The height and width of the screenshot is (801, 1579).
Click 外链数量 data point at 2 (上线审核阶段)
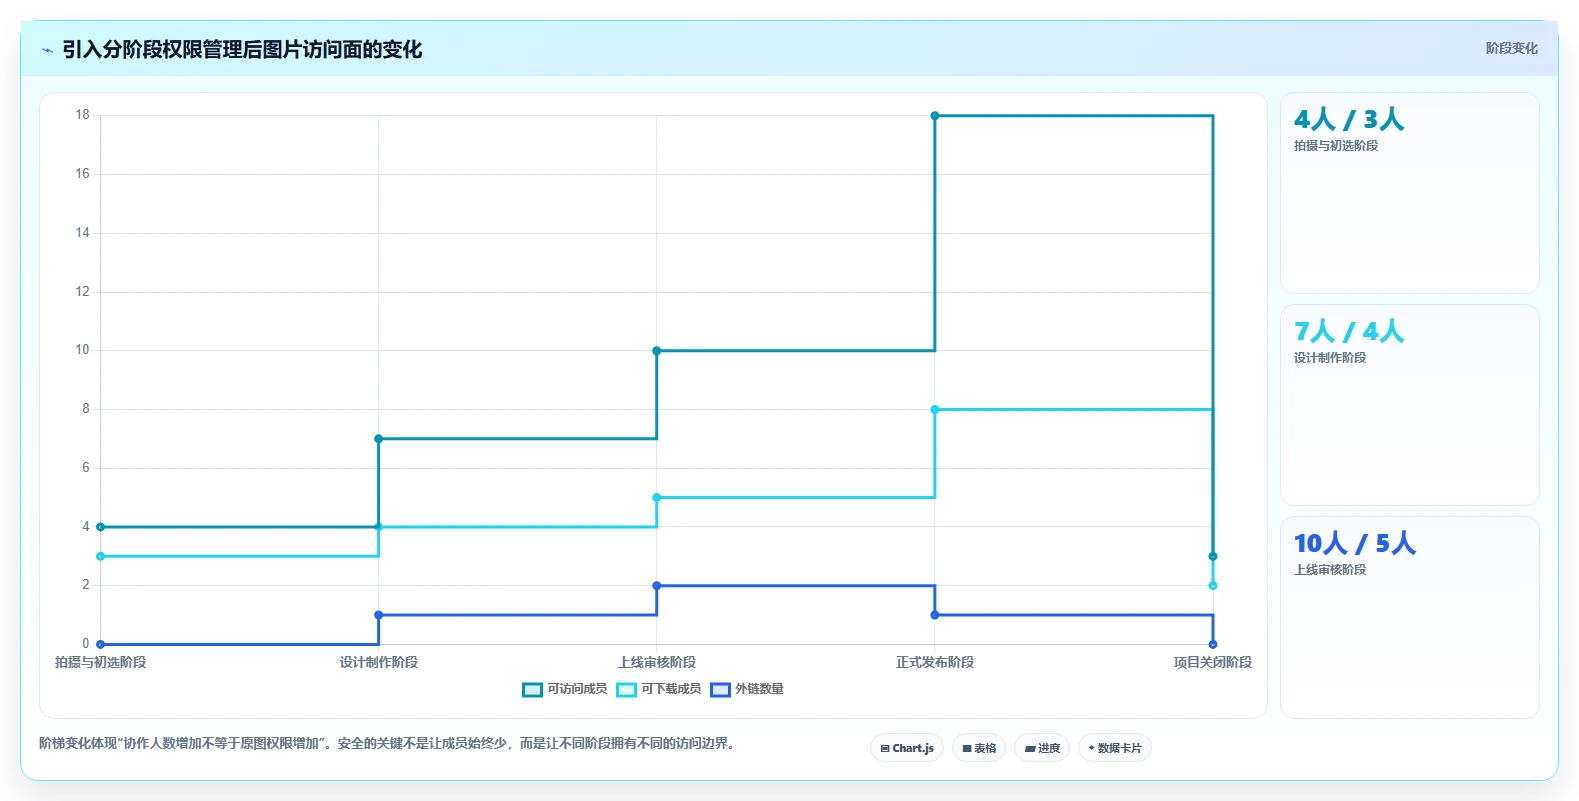pyautogui.click(x=657, y=586)
